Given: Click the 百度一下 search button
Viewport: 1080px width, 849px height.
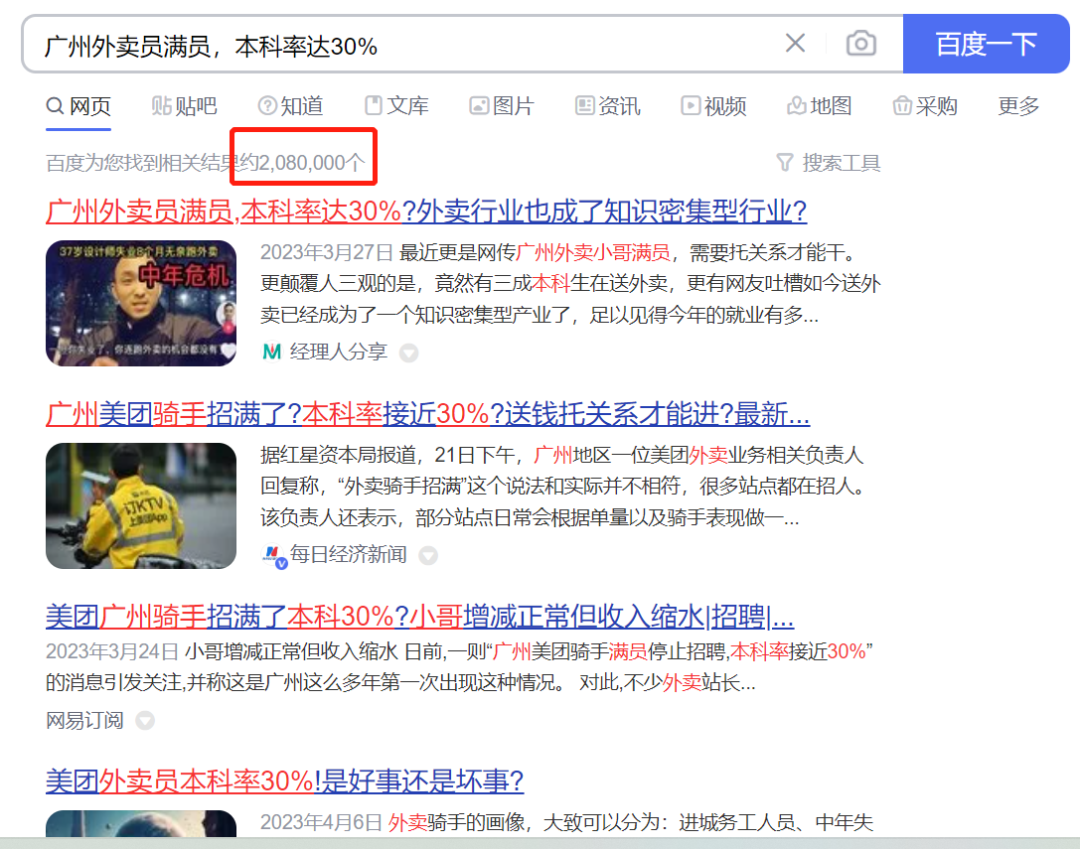Looking at the screenshot, I should (986, 44).
